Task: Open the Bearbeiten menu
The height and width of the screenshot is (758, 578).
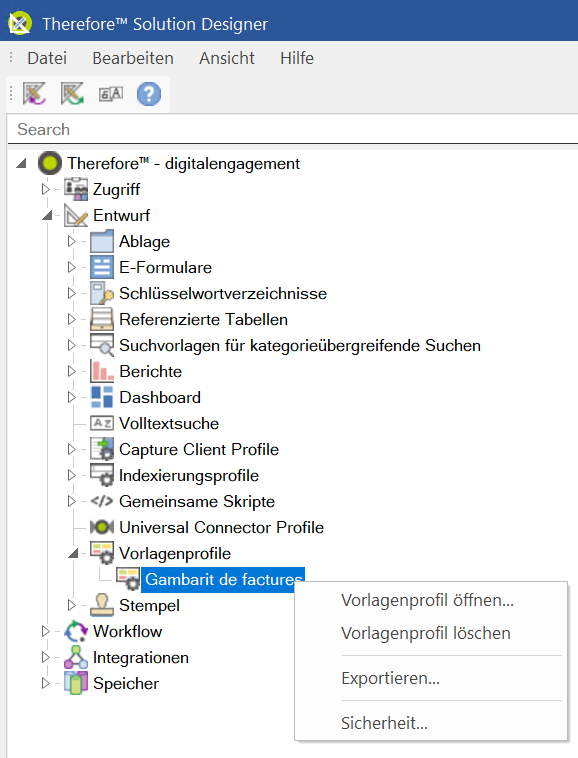Action: (x=133, y=58)
